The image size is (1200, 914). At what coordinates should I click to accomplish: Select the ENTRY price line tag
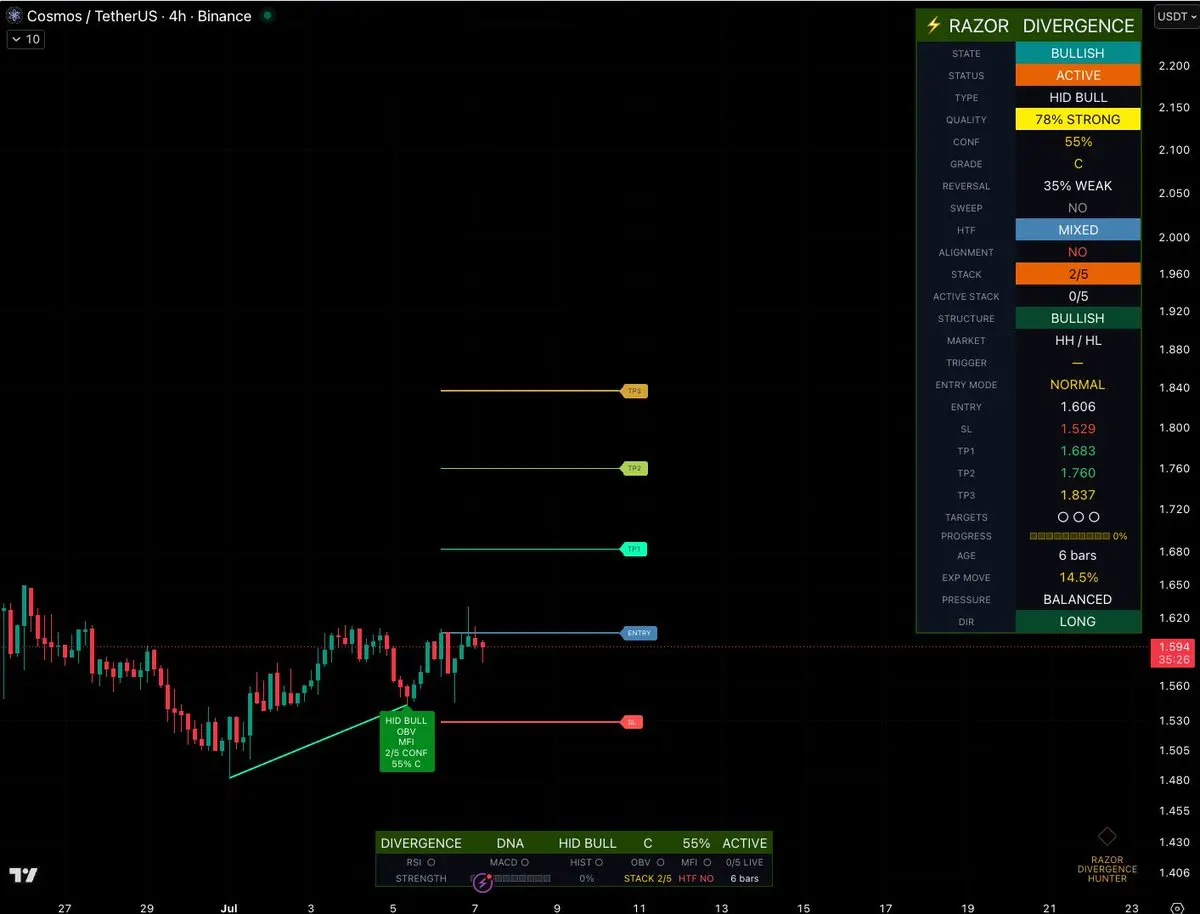coord(639,633)
